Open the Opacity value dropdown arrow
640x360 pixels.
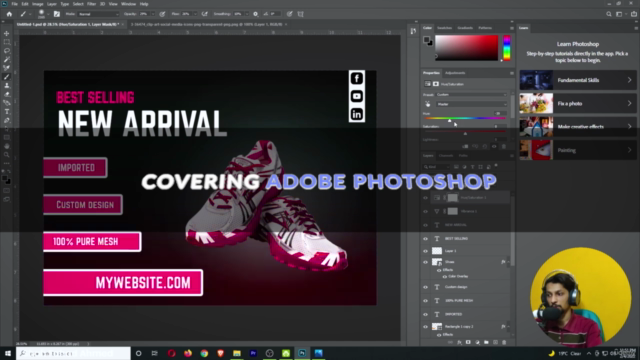click(x=153, y=14)
